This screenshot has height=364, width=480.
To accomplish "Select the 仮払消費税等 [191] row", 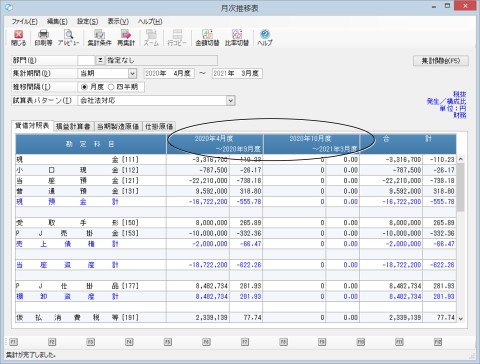I will pyautogui.click(x=236, y=318).
